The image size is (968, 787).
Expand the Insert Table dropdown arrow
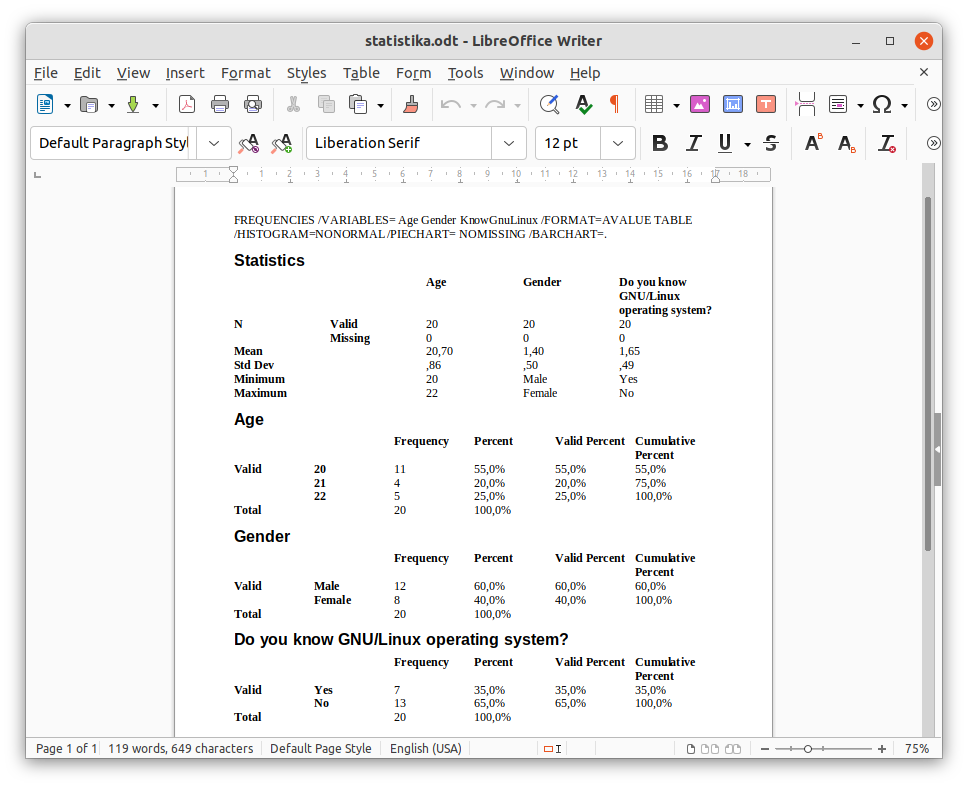pyautogui.click(x=676, y=106)
